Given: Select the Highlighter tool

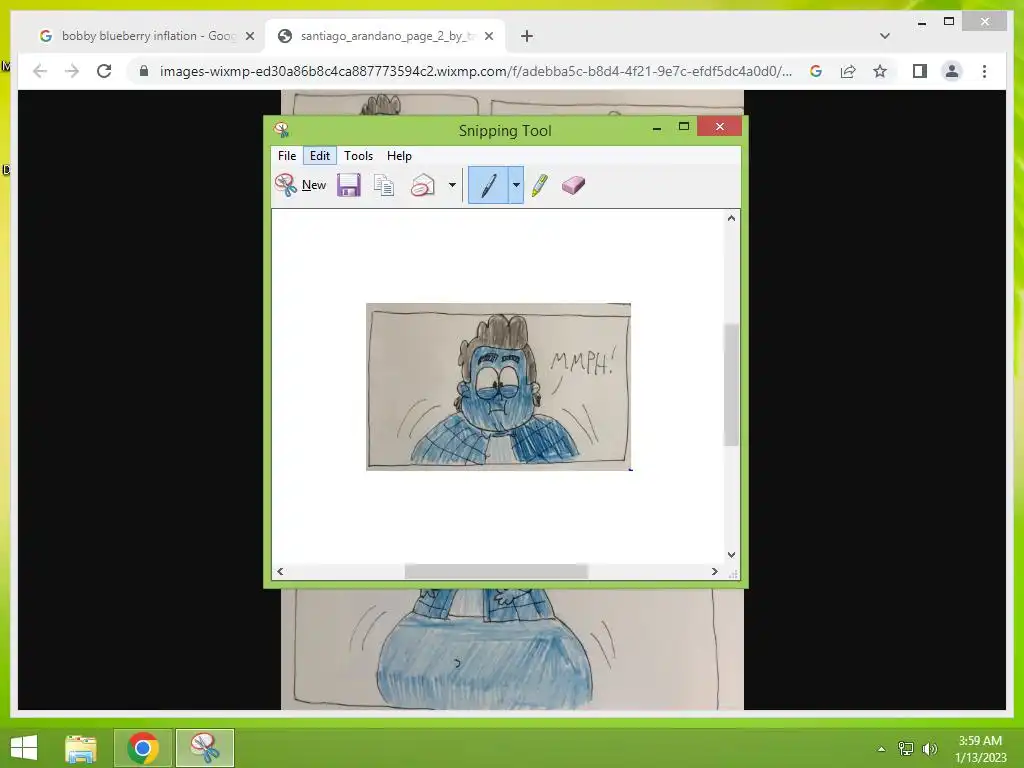Looking at the screenshot, I should click(539, 185).
